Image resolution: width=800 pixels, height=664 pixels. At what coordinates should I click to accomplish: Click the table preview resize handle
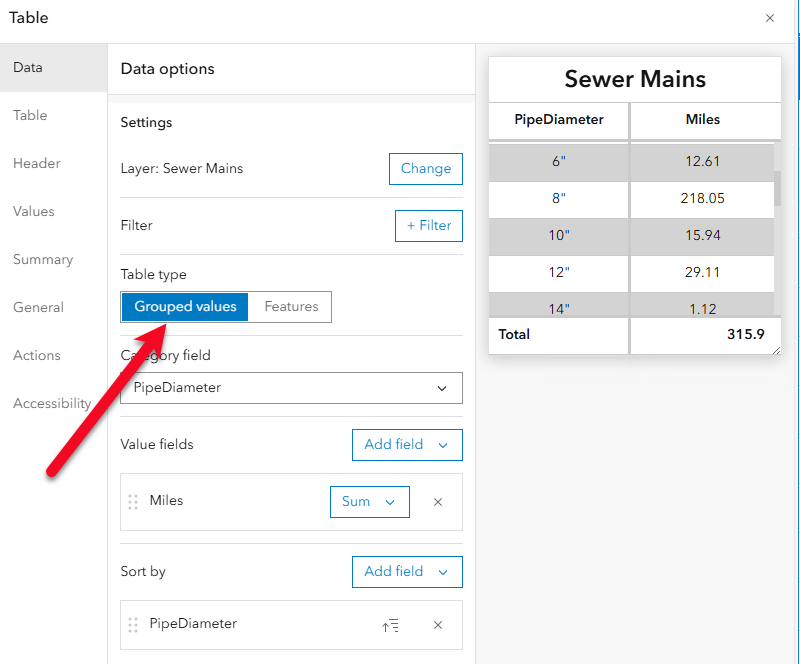click(x=775, y=348)
